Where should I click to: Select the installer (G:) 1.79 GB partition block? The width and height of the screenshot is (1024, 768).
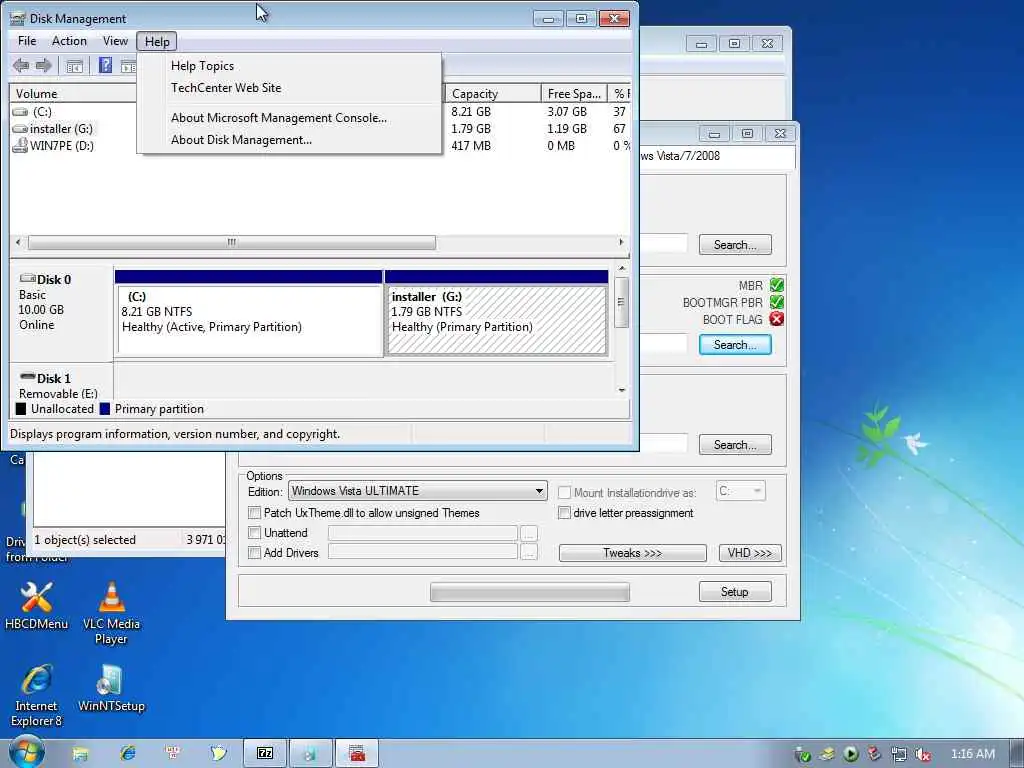(x=496, y=313)
